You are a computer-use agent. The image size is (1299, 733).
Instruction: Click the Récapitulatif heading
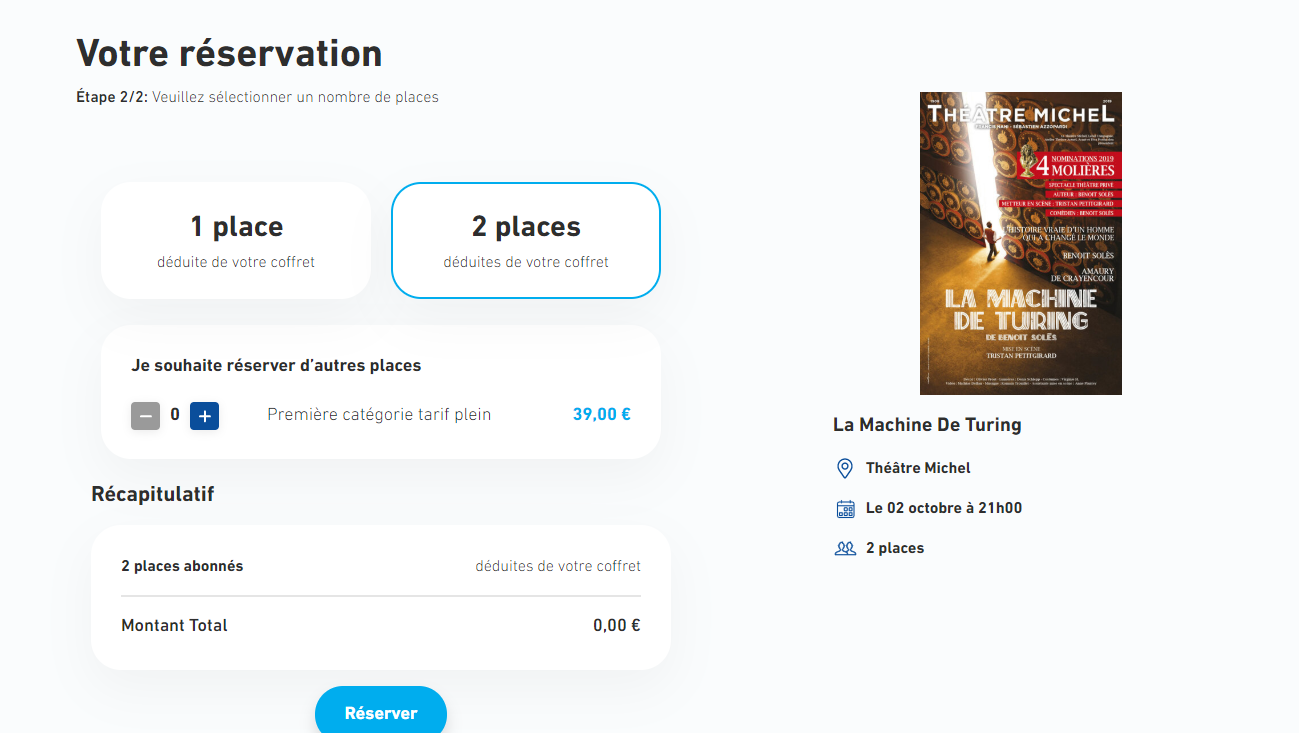point(152,494)
